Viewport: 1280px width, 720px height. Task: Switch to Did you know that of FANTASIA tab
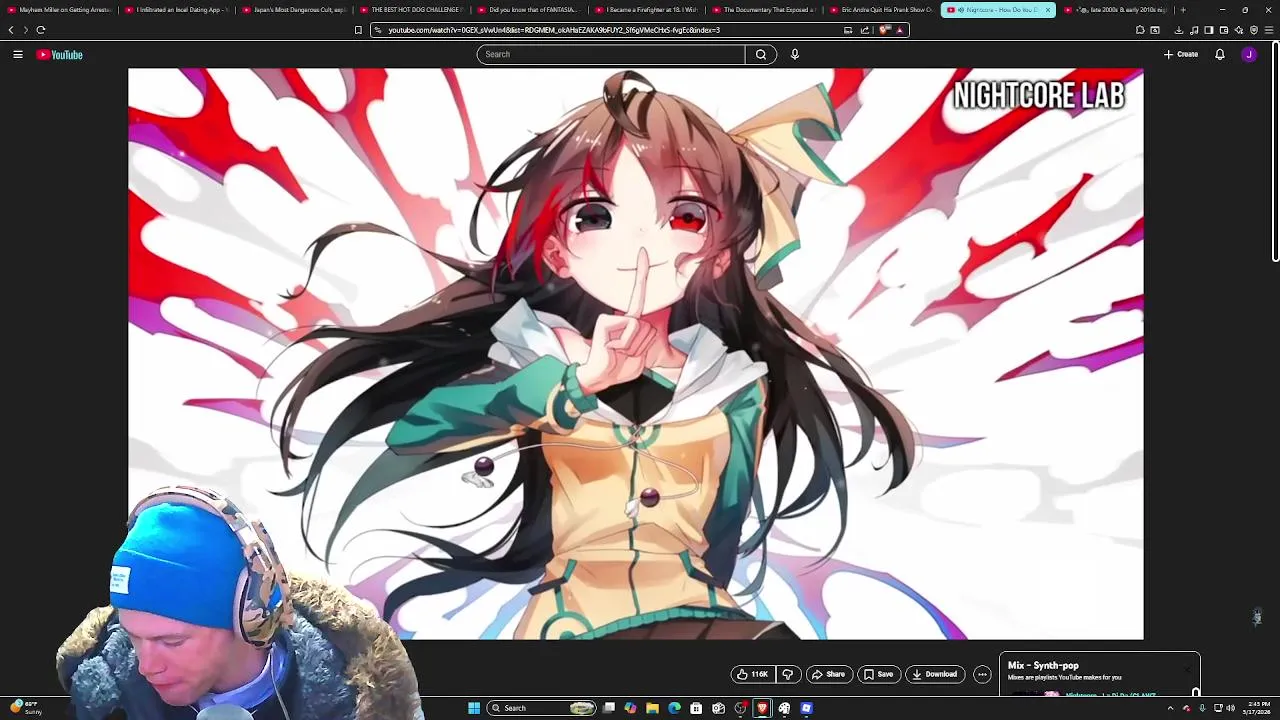[527, 10]
